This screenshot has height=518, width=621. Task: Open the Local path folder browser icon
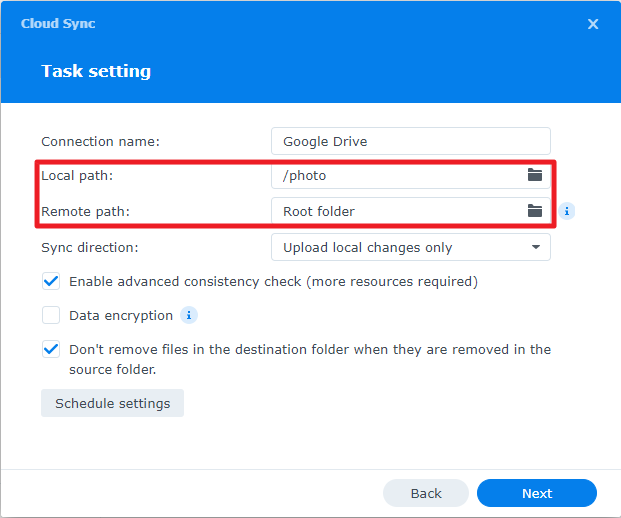click(x=535, y=175)
